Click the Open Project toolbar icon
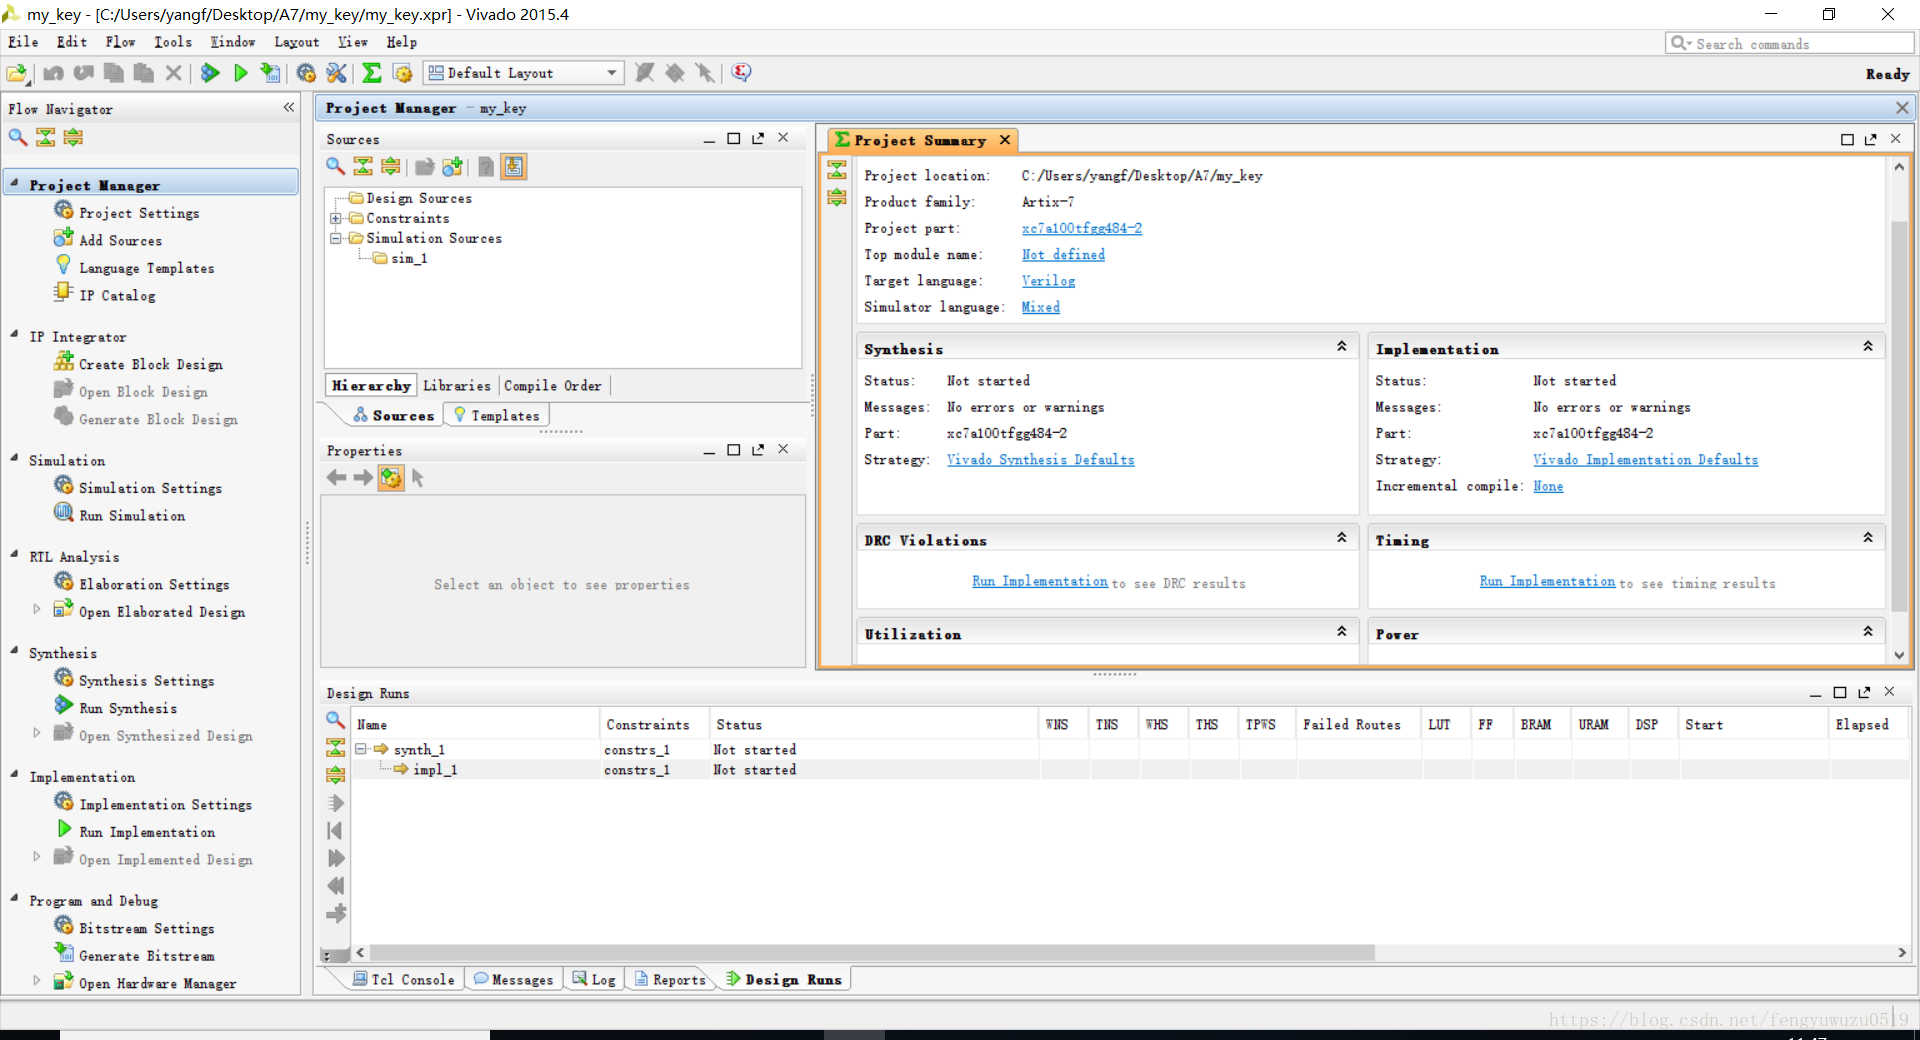 point(17,73)
